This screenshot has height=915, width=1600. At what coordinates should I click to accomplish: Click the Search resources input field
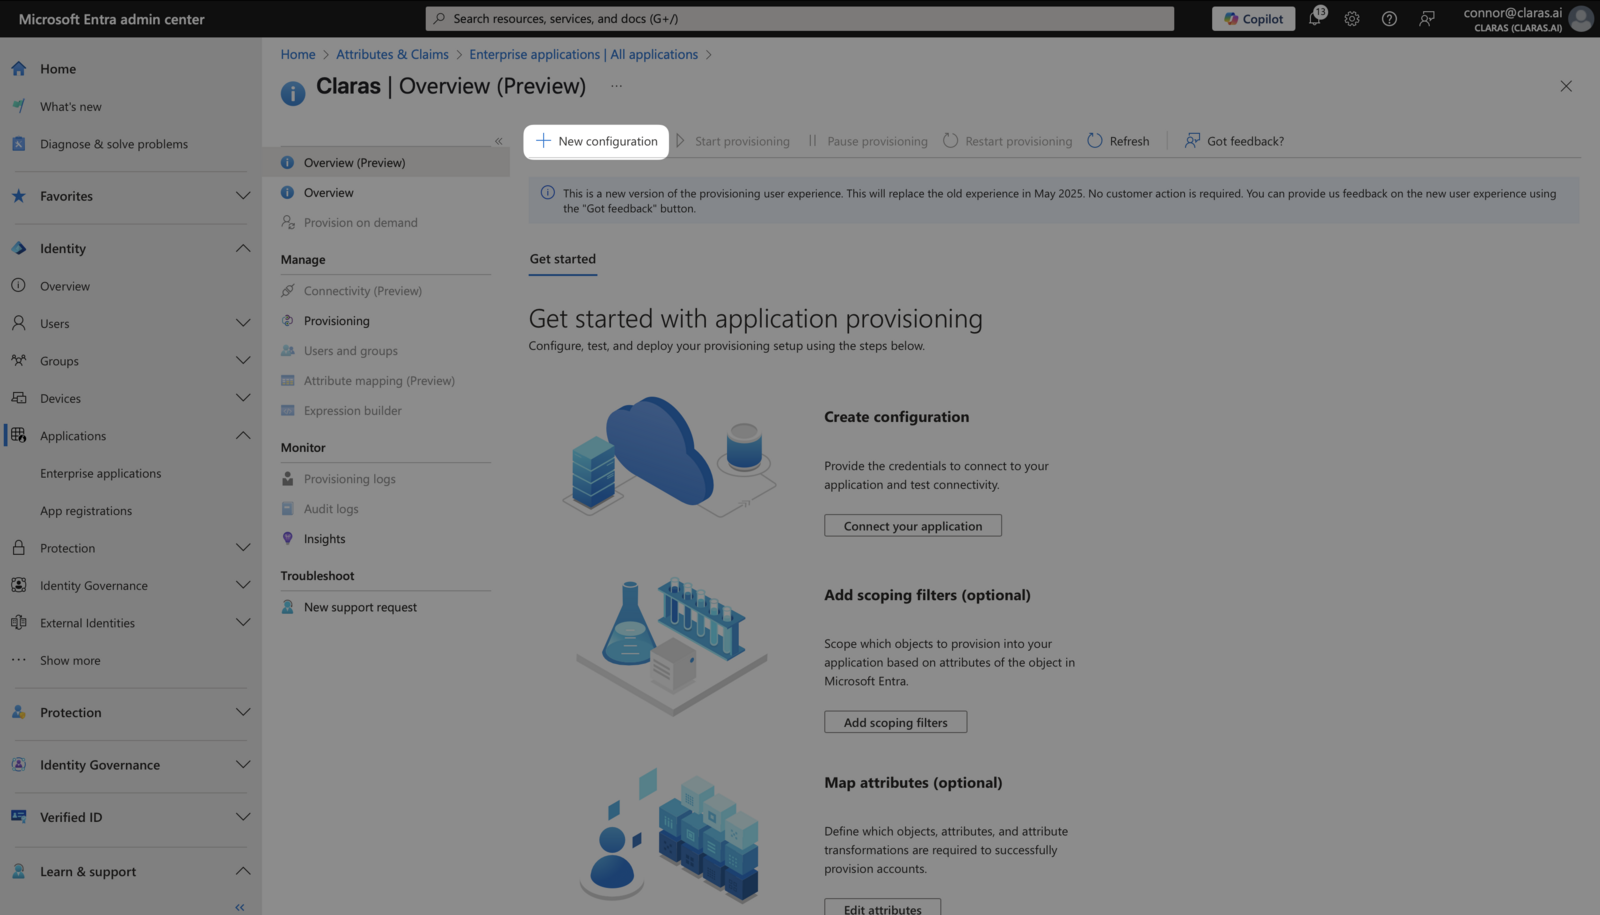800,18
